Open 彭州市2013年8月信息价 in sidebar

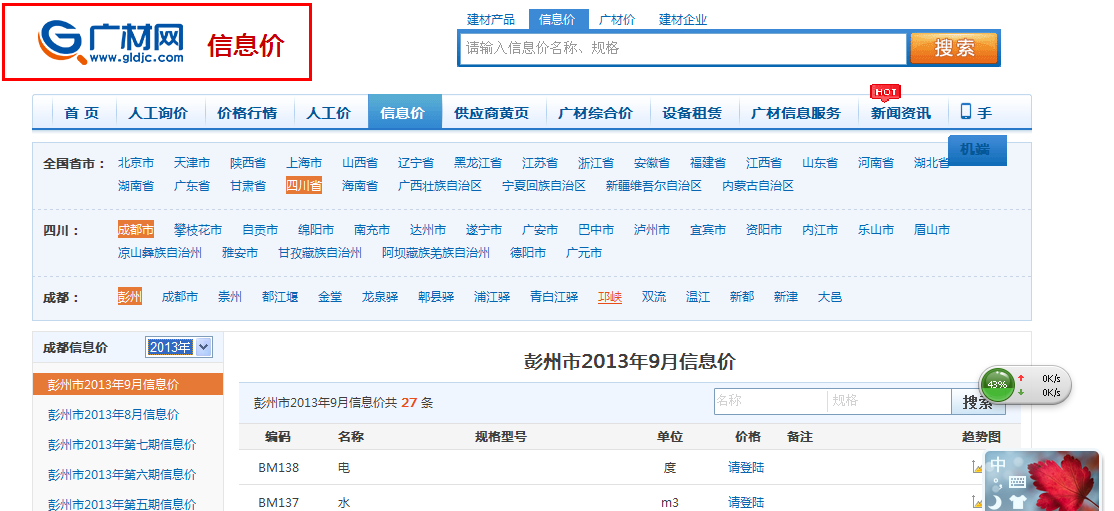(114, 414)
